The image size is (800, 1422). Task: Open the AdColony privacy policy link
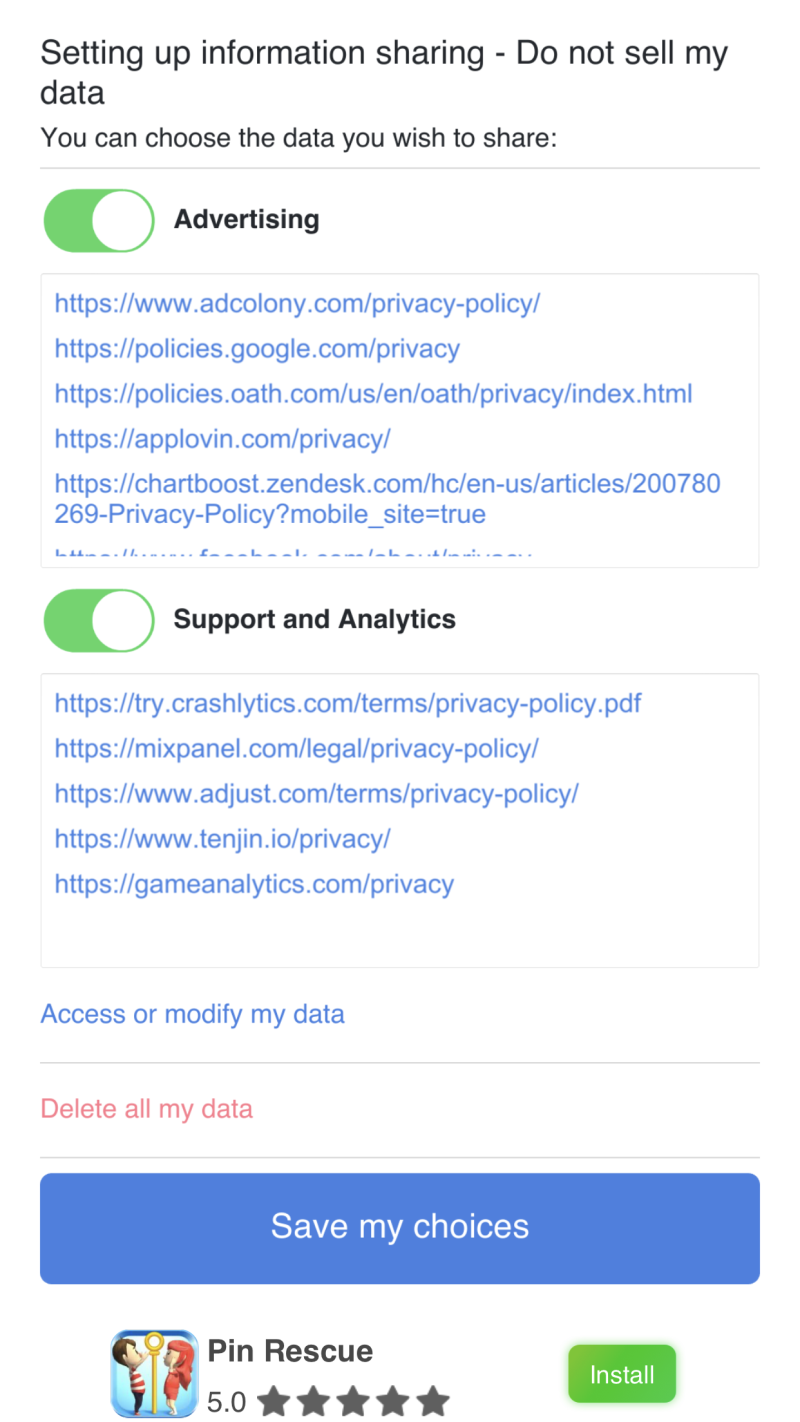pos(297,304)
